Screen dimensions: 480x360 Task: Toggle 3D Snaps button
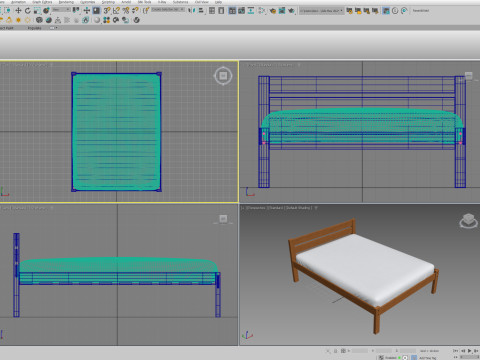[x=107, y=11]
